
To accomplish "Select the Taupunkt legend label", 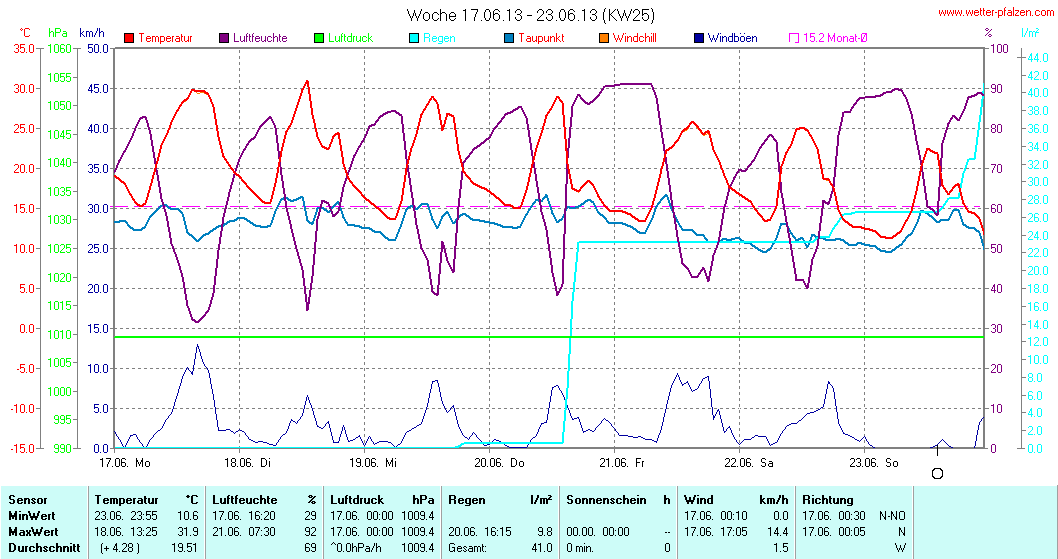I will (x=541, y=38).
